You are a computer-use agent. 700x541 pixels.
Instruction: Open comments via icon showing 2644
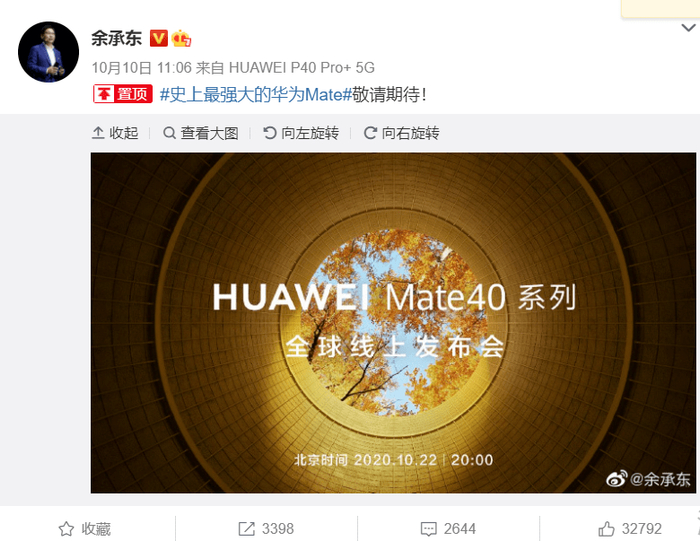(x=429, y=529)
